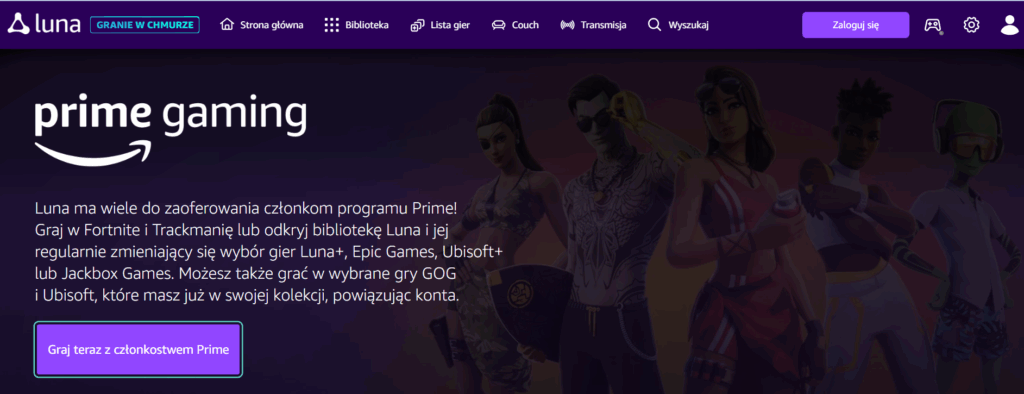Image resolution: width=1024 pixels, height=394 pixels.
Task: Open settings via the gear icon
Action: point(971,25)
